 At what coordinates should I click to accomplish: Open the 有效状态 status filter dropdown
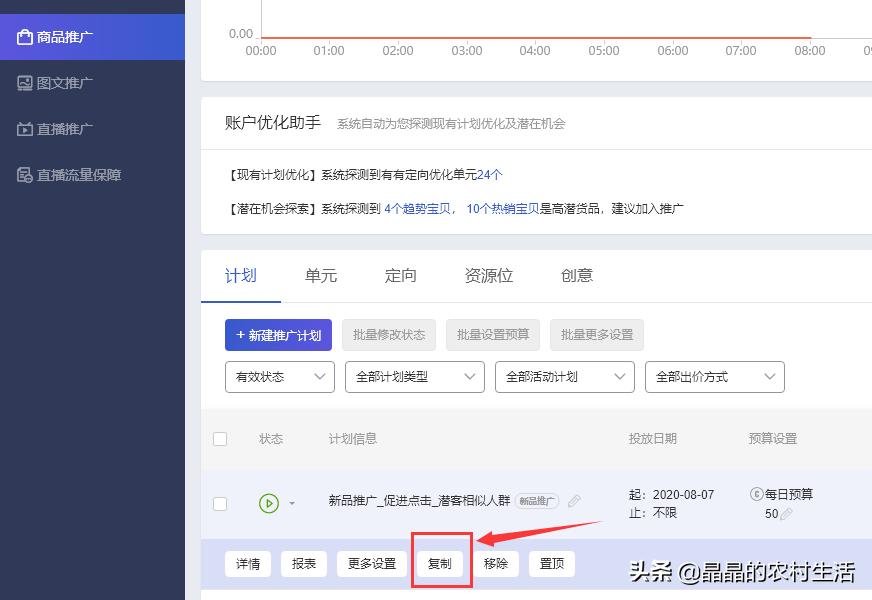[x=279, y=377]
